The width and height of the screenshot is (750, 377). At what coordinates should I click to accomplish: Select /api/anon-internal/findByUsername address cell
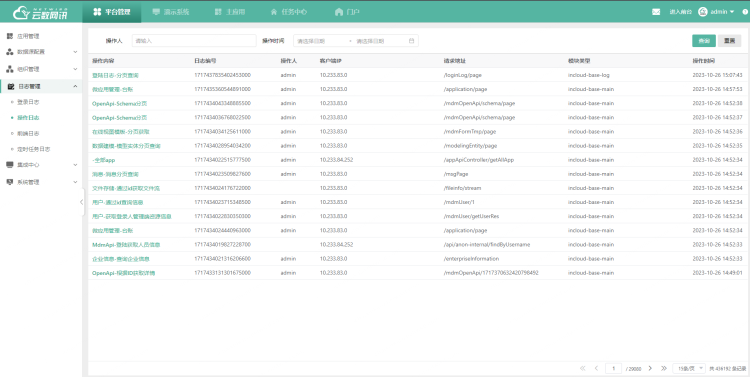[487, 244]
